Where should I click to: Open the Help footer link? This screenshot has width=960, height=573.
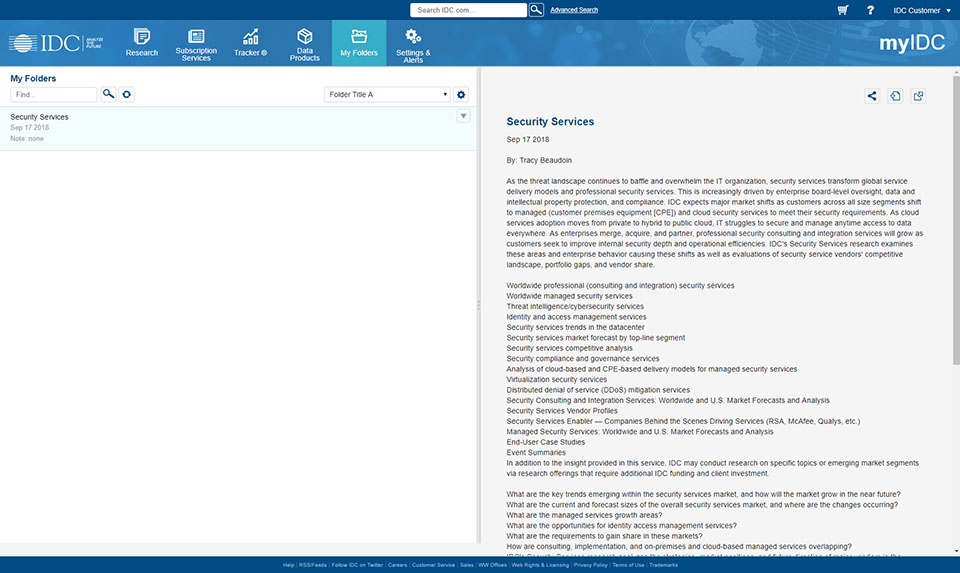(288, 565)
